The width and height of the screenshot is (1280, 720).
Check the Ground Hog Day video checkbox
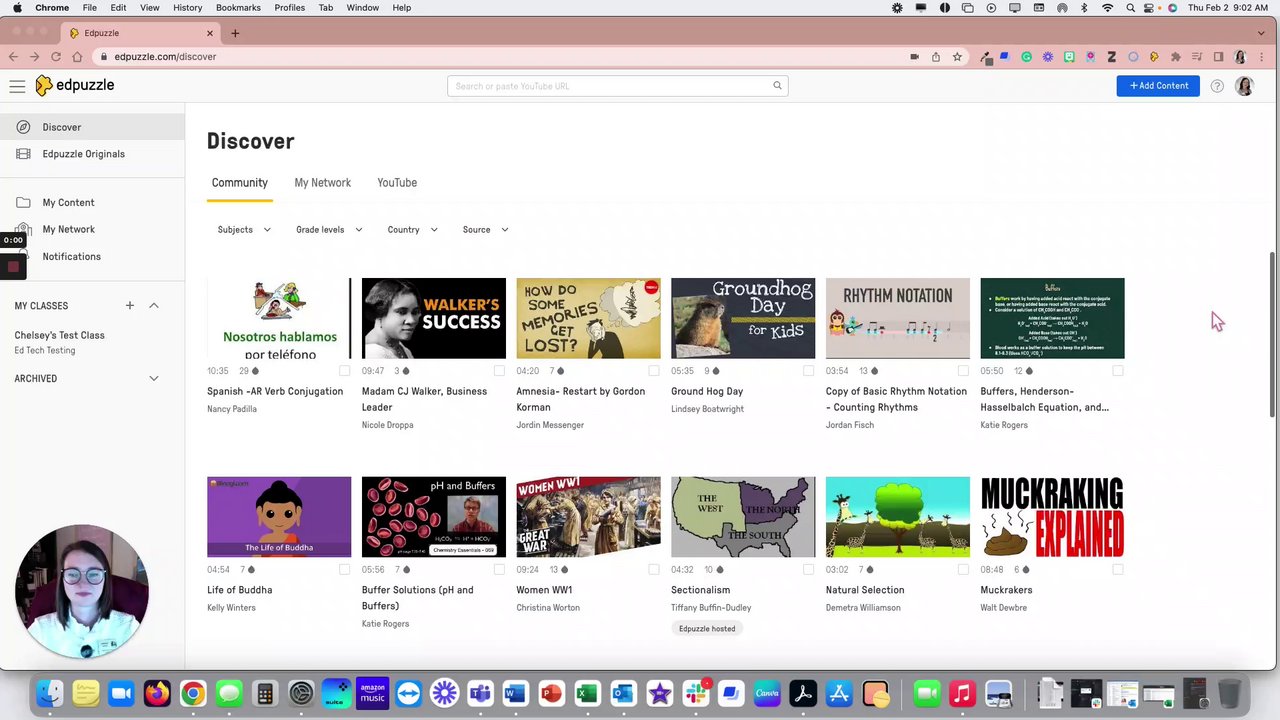[x=808, y=371]
